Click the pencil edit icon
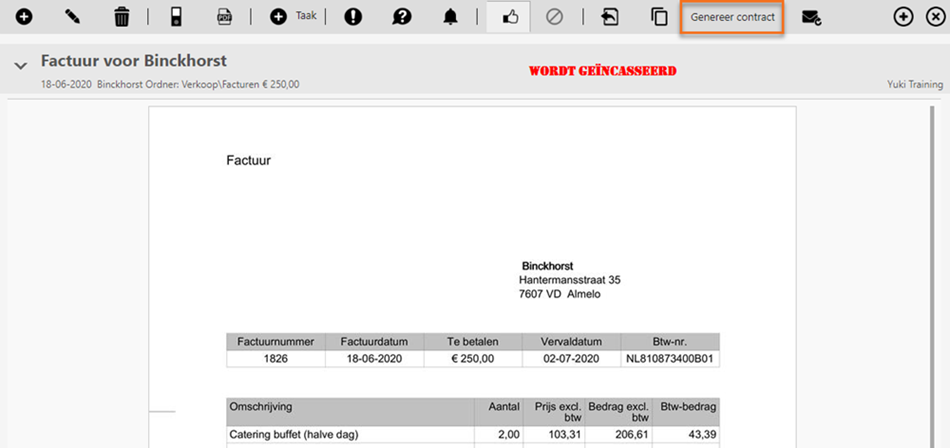Image resolution: width=950 pixels, height=448 pixels. pyautogui.click(x=73, y=17)
